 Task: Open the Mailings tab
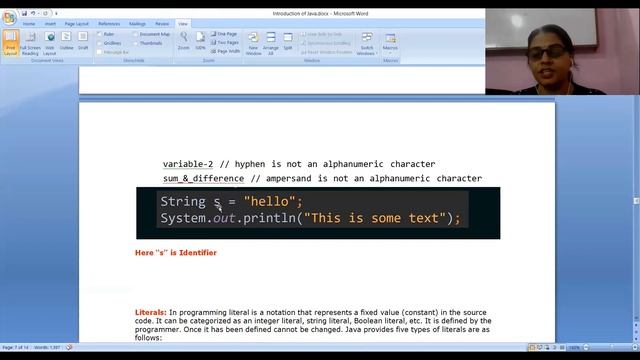[x=137, y=24]
